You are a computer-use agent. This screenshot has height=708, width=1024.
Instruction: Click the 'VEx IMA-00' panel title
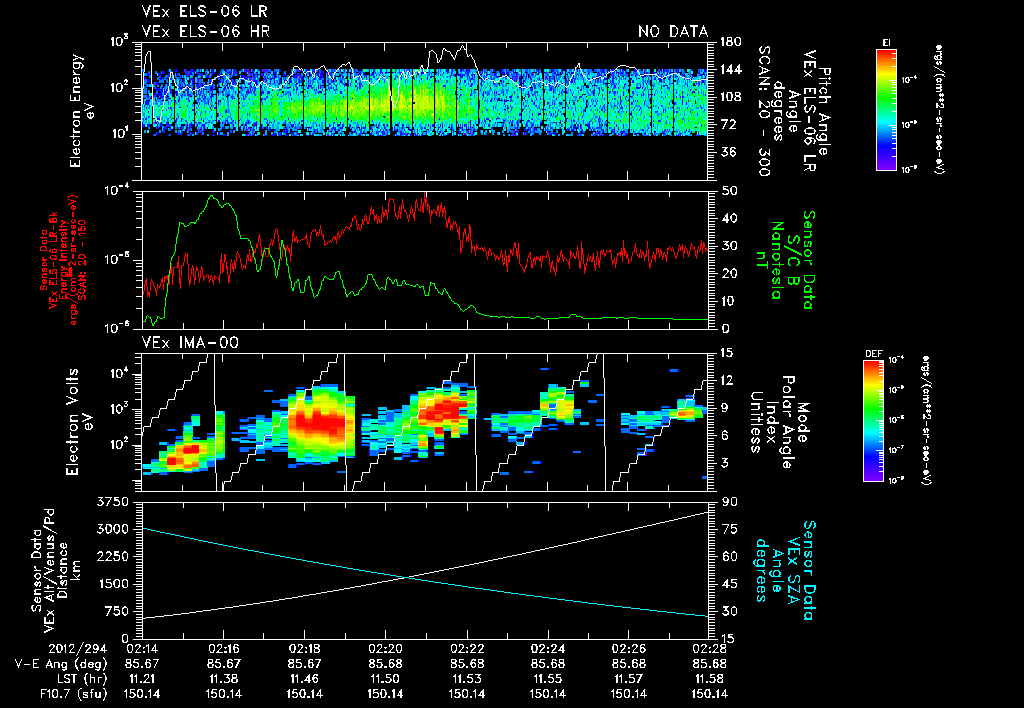click(190, 343)
